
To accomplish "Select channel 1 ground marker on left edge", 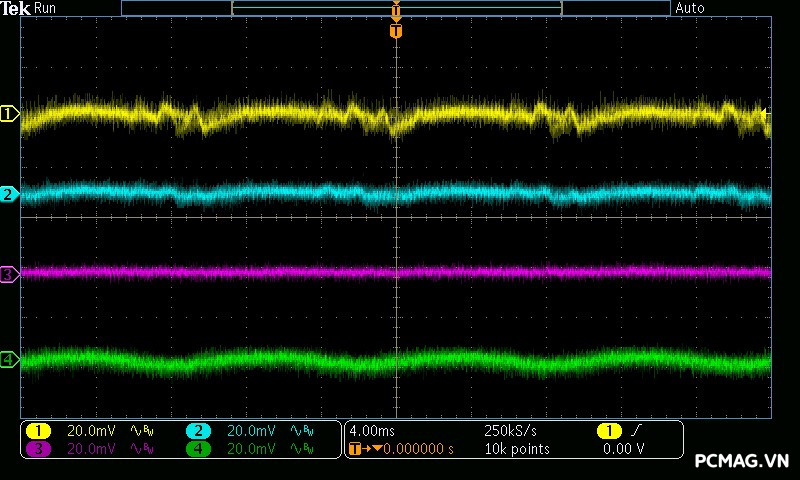I will point(9,114).
